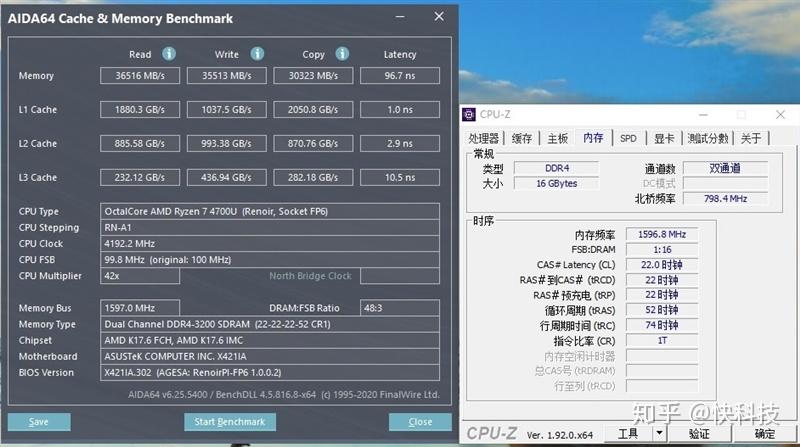Image resolution: width=800 pixels, height=447 pixels.
Task: Click the Read info icon in AIDA64
Action: pyautogui.click(x=169, y=54)
